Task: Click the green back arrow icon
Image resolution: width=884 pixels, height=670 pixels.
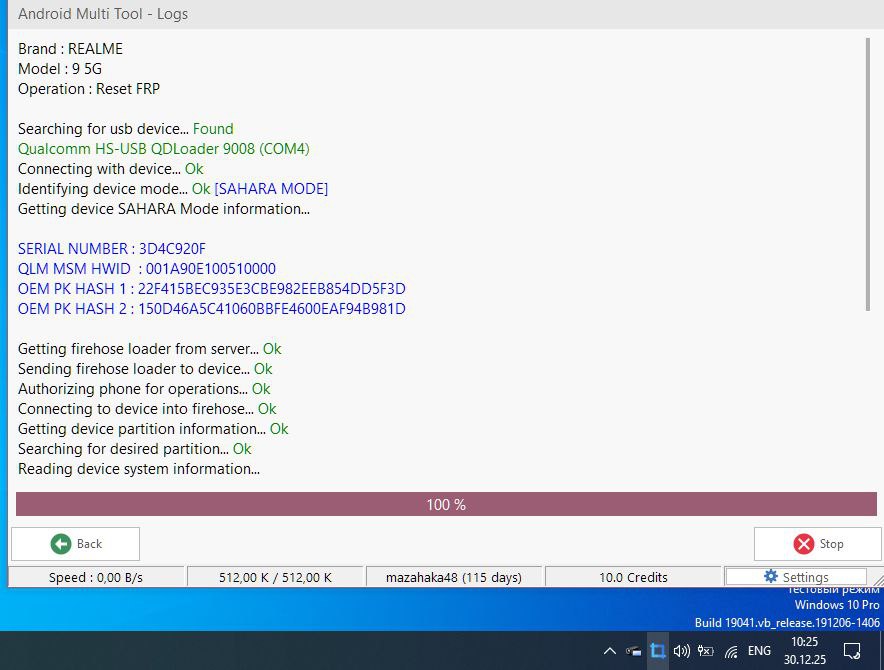Action: tap(61, 544)
